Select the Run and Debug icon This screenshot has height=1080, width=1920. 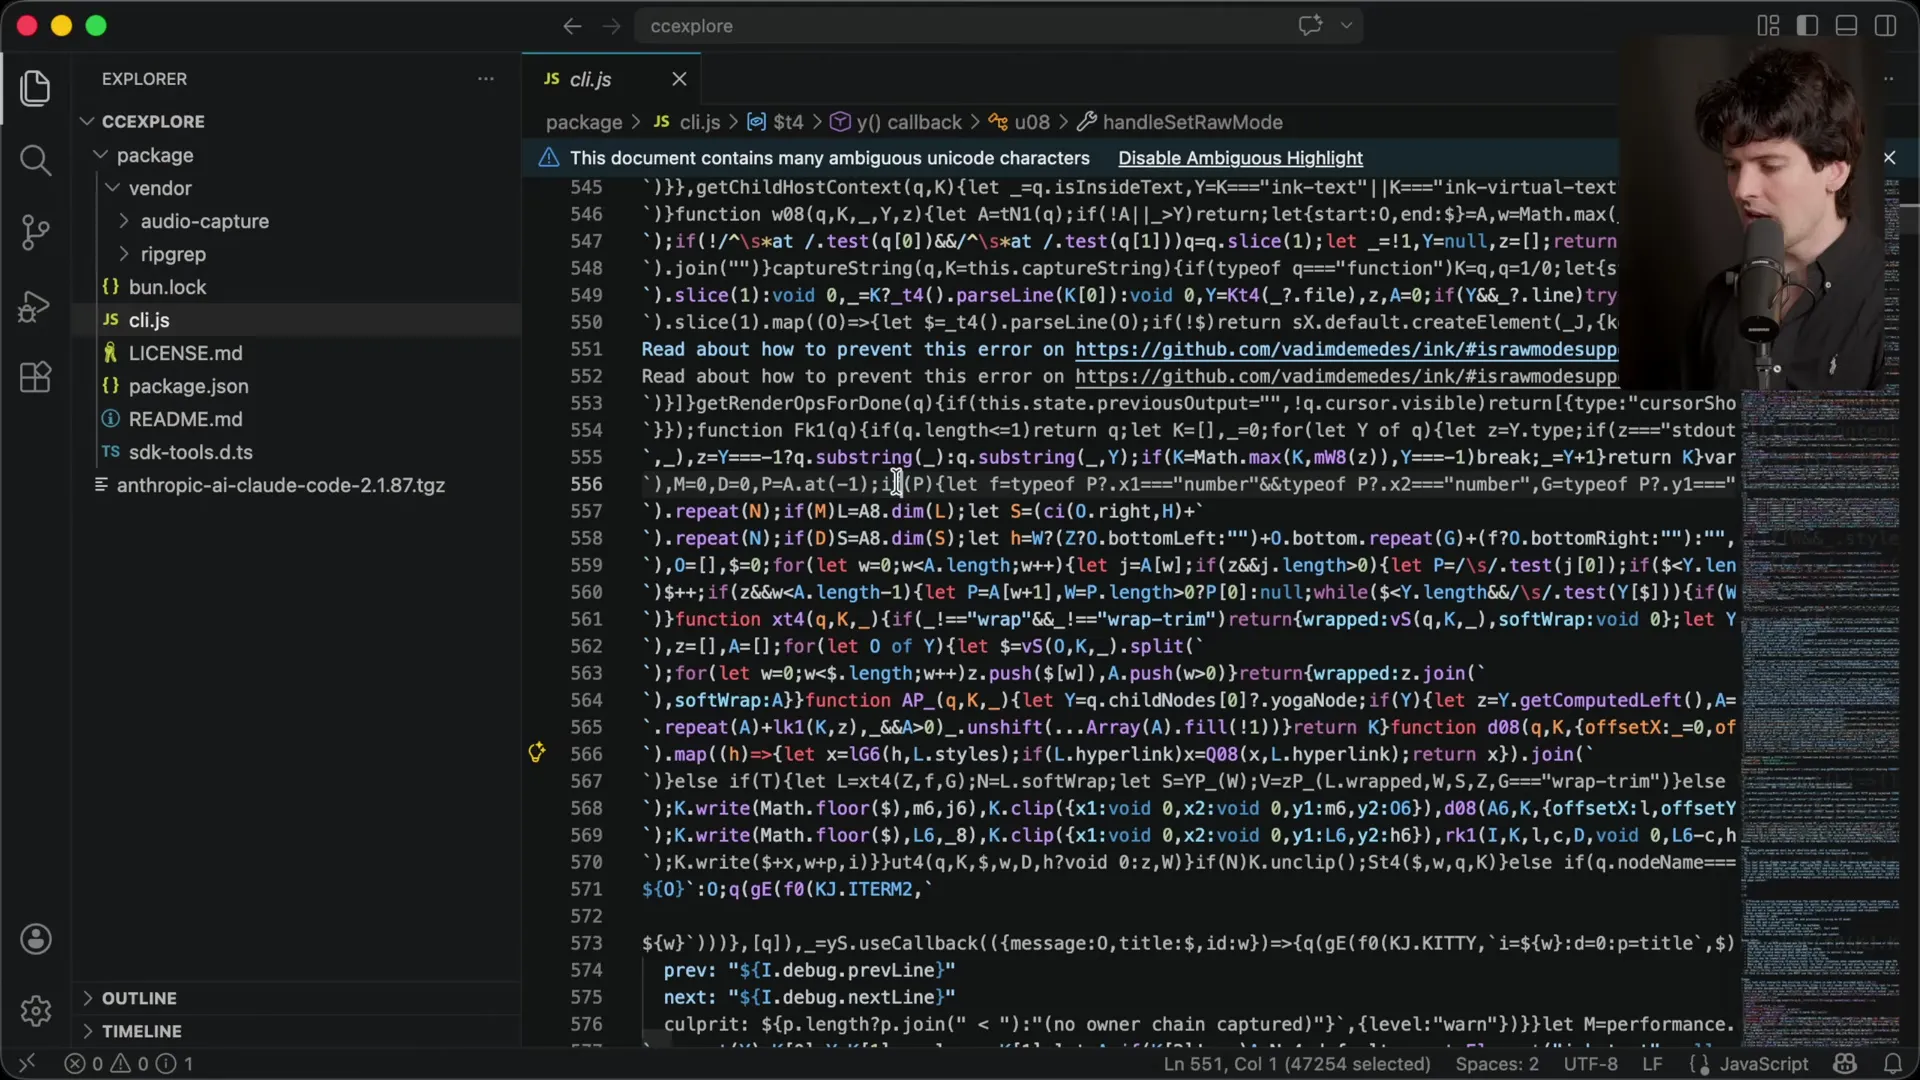(36, 305)
